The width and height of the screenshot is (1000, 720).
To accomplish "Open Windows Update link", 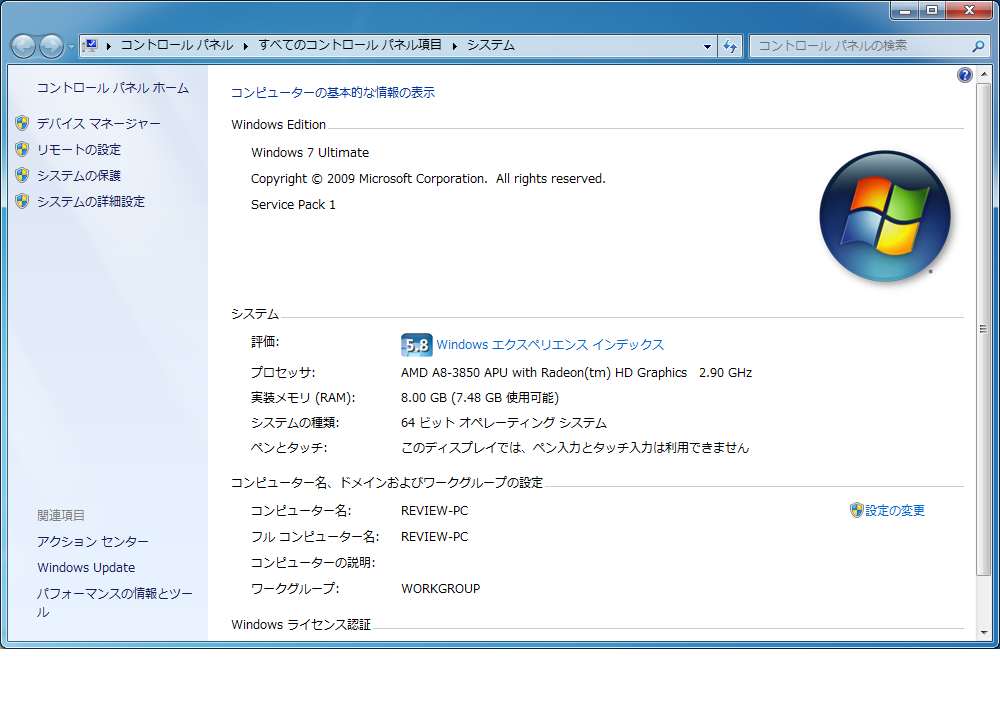I will 86,568.
